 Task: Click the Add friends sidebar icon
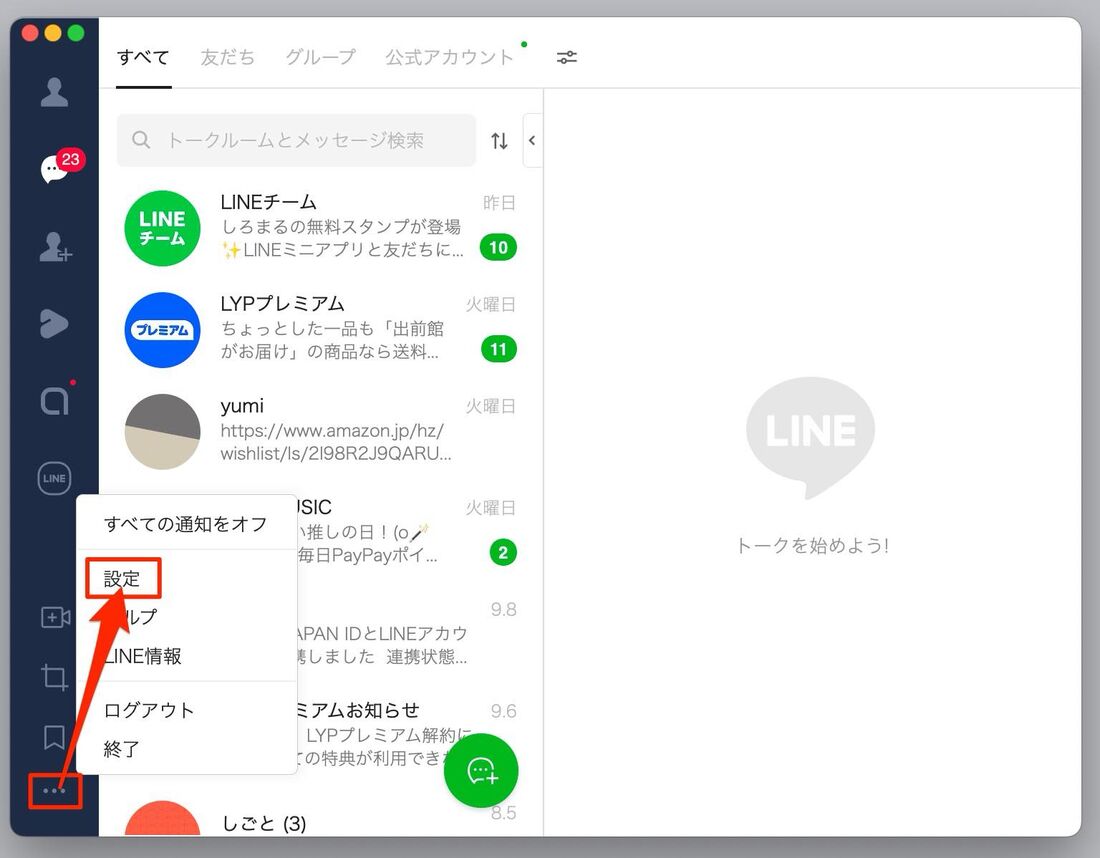[x=54, y=250]
